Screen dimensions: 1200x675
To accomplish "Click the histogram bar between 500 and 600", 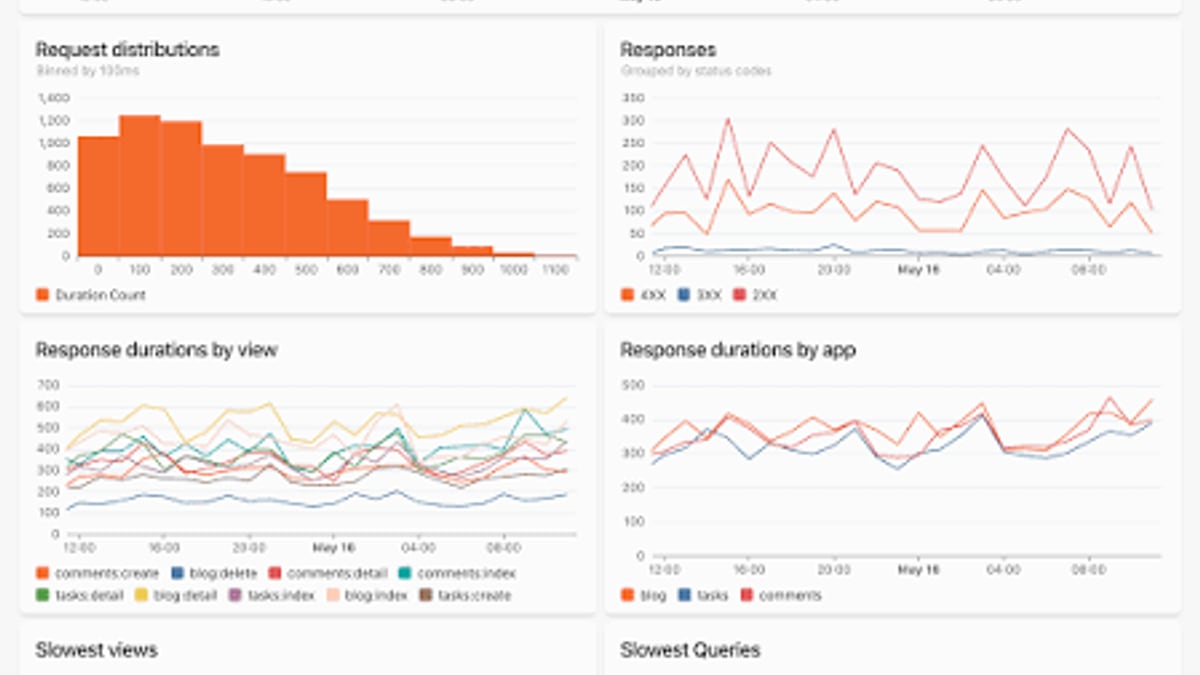I will (306, 214).
